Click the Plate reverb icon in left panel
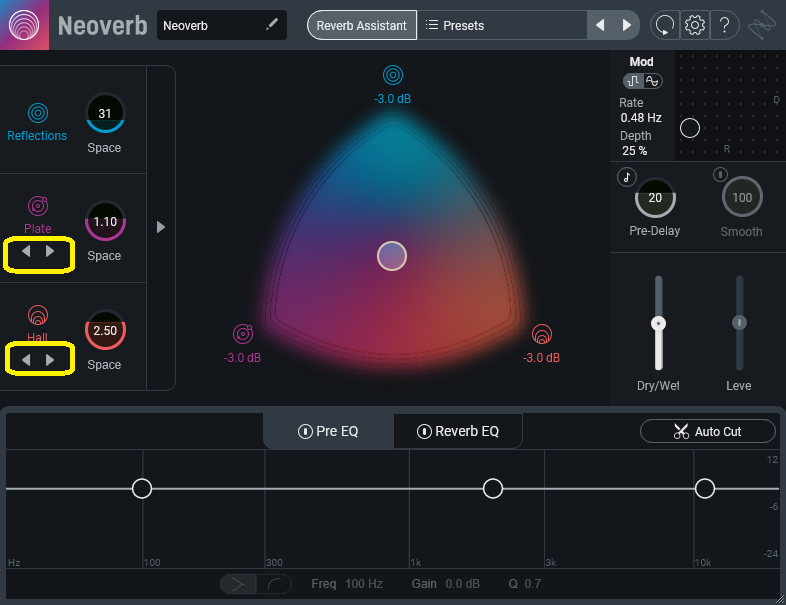 [38, 207]
